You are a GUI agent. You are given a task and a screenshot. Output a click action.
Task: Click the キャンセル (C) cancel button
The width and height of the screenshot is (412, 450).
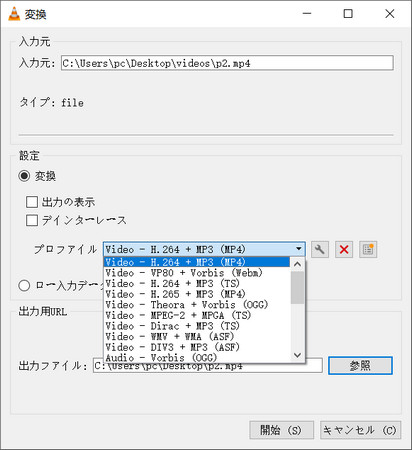(x=360, y=430)
